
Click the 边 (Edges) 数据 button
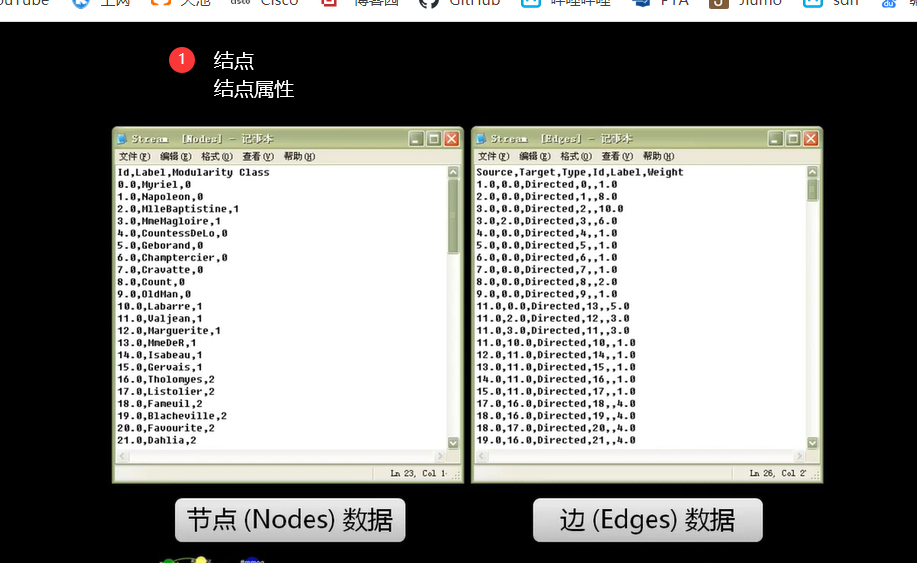pos(647,520)
